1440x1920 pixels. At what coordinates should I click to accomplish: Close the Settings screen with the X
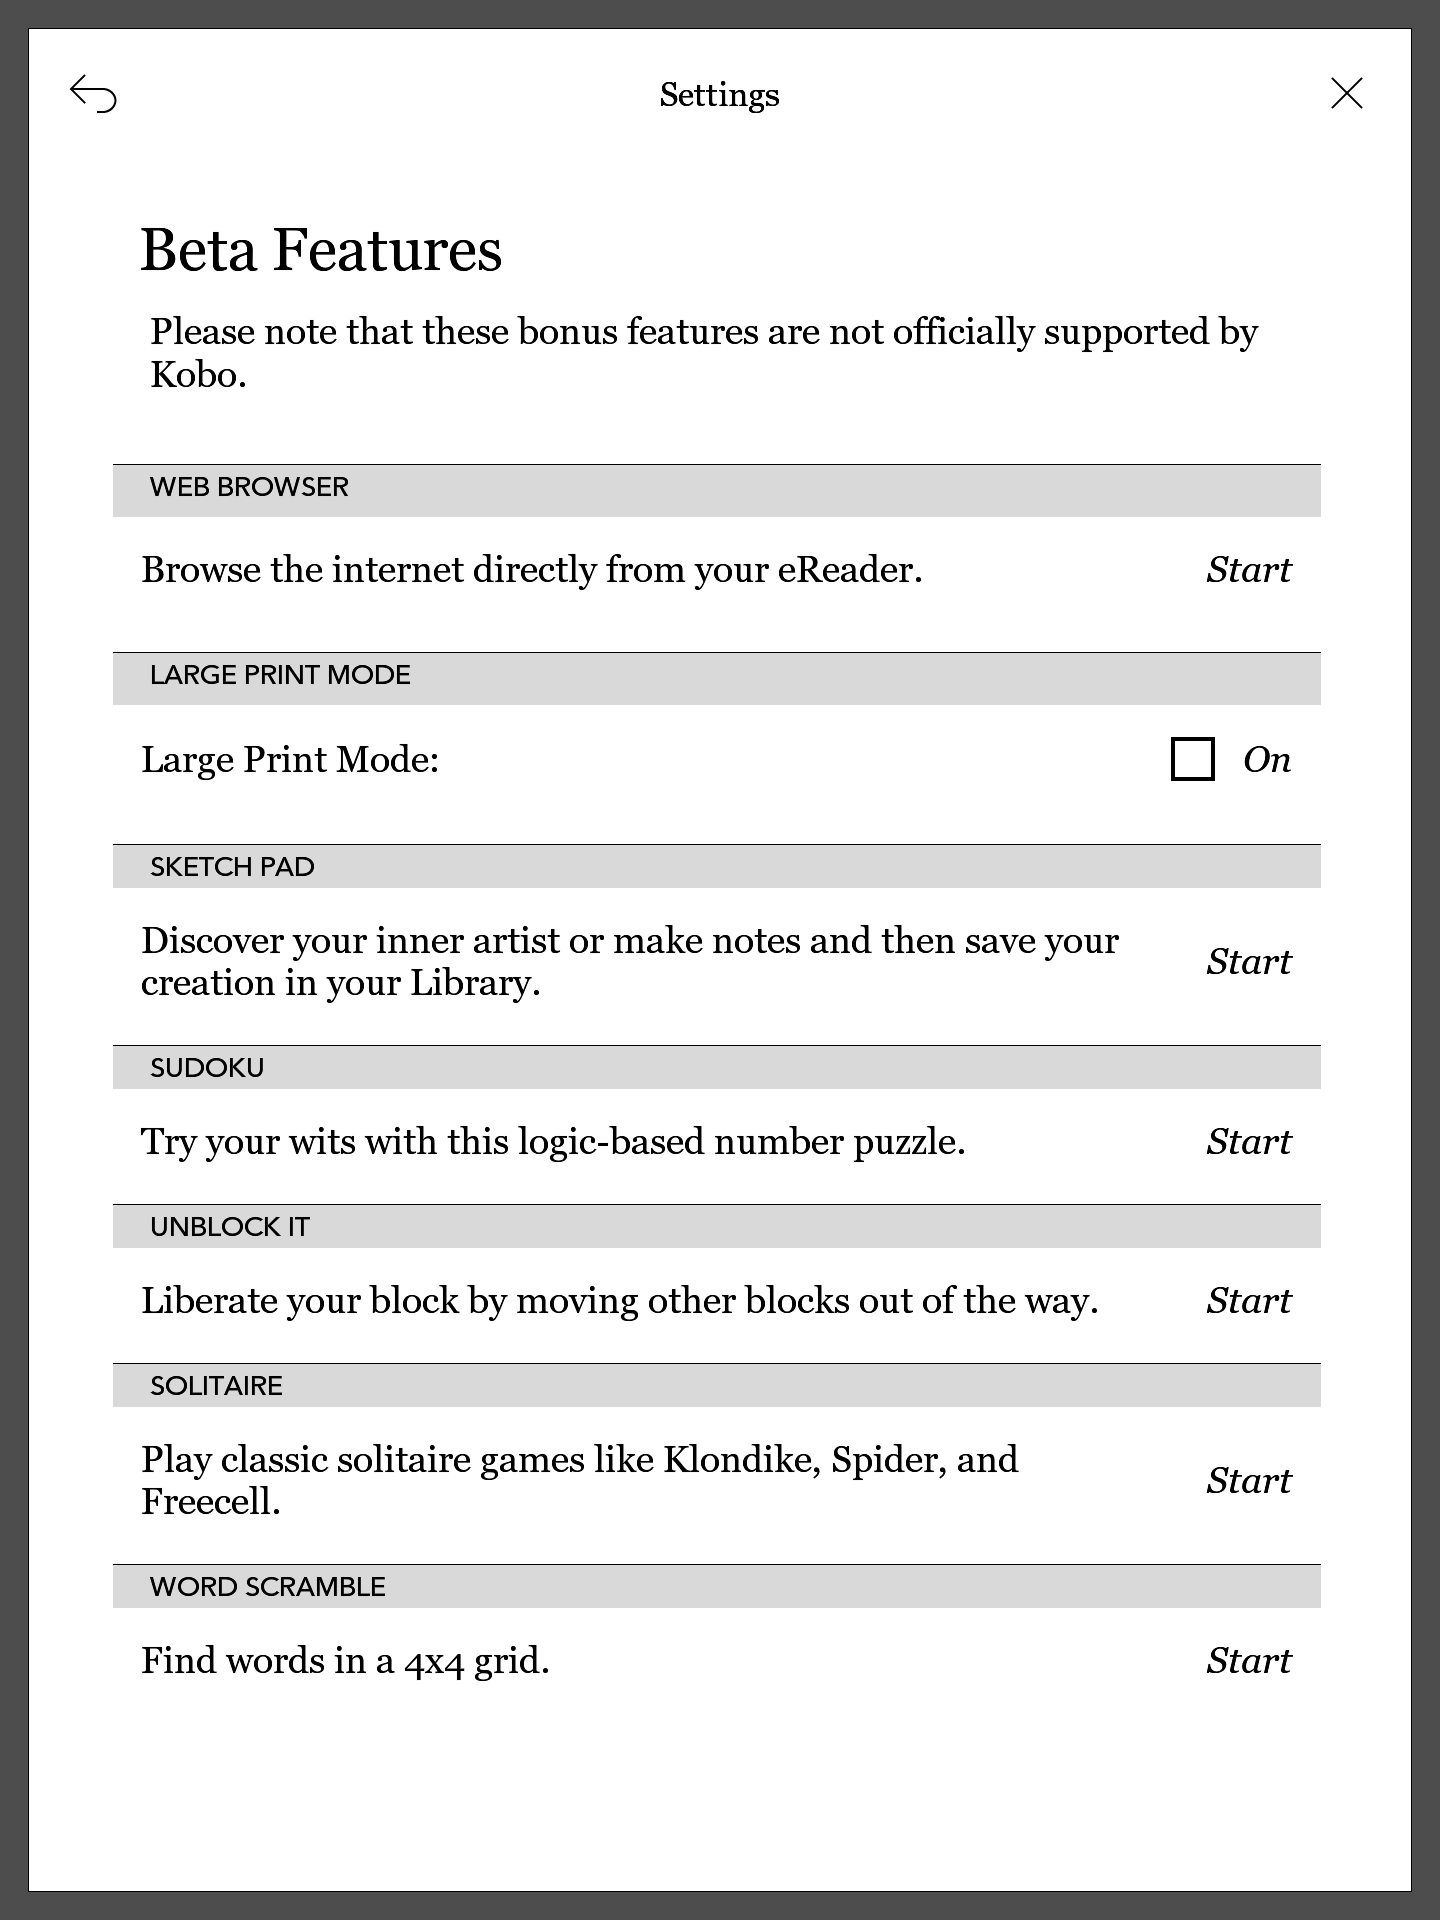tap(1346, 94)
